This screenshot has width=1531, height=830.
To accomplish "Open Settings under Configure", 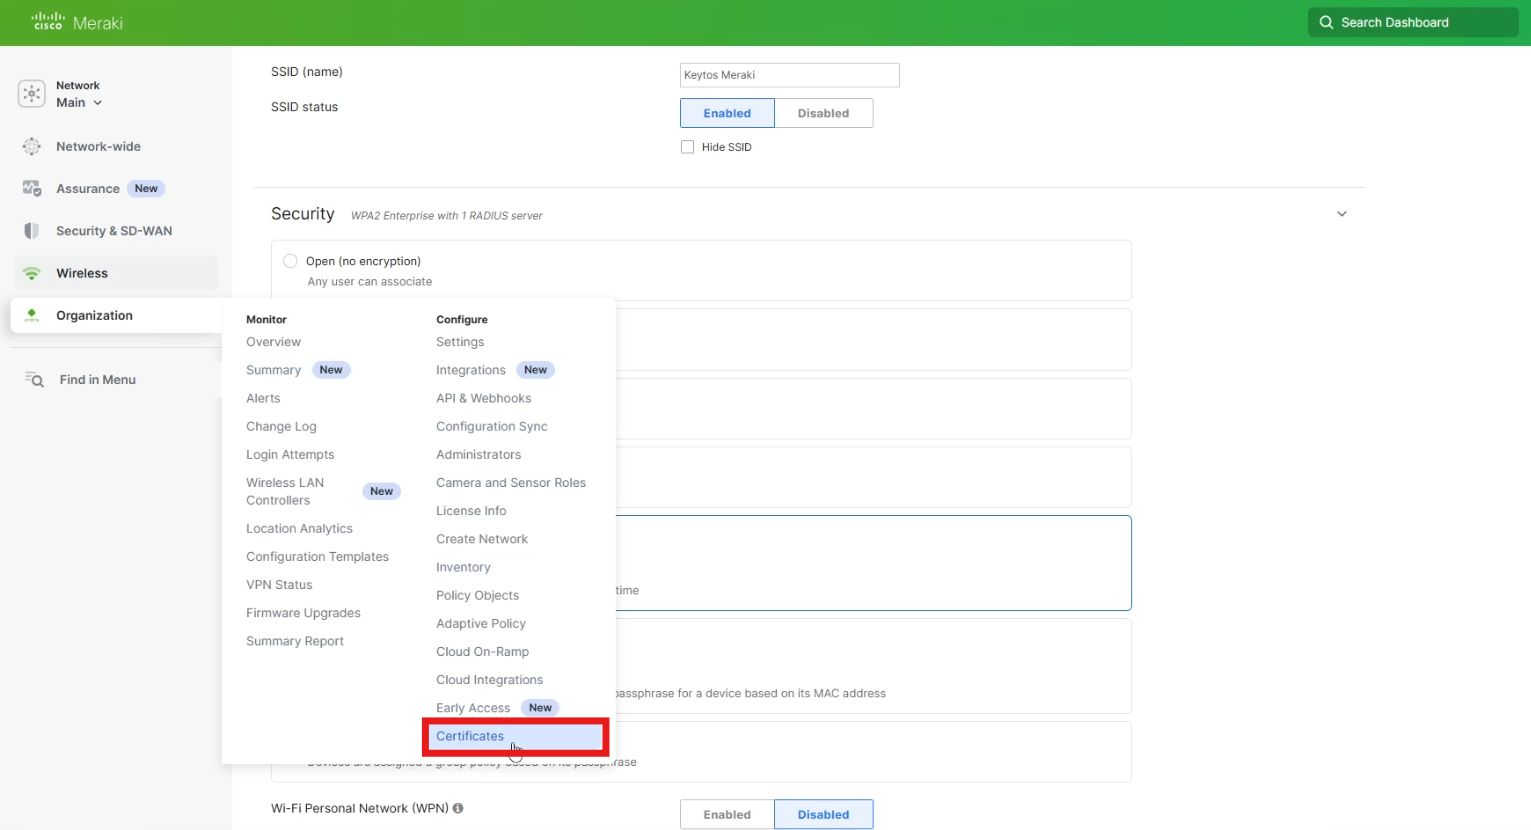I will (x=460, y=342).
